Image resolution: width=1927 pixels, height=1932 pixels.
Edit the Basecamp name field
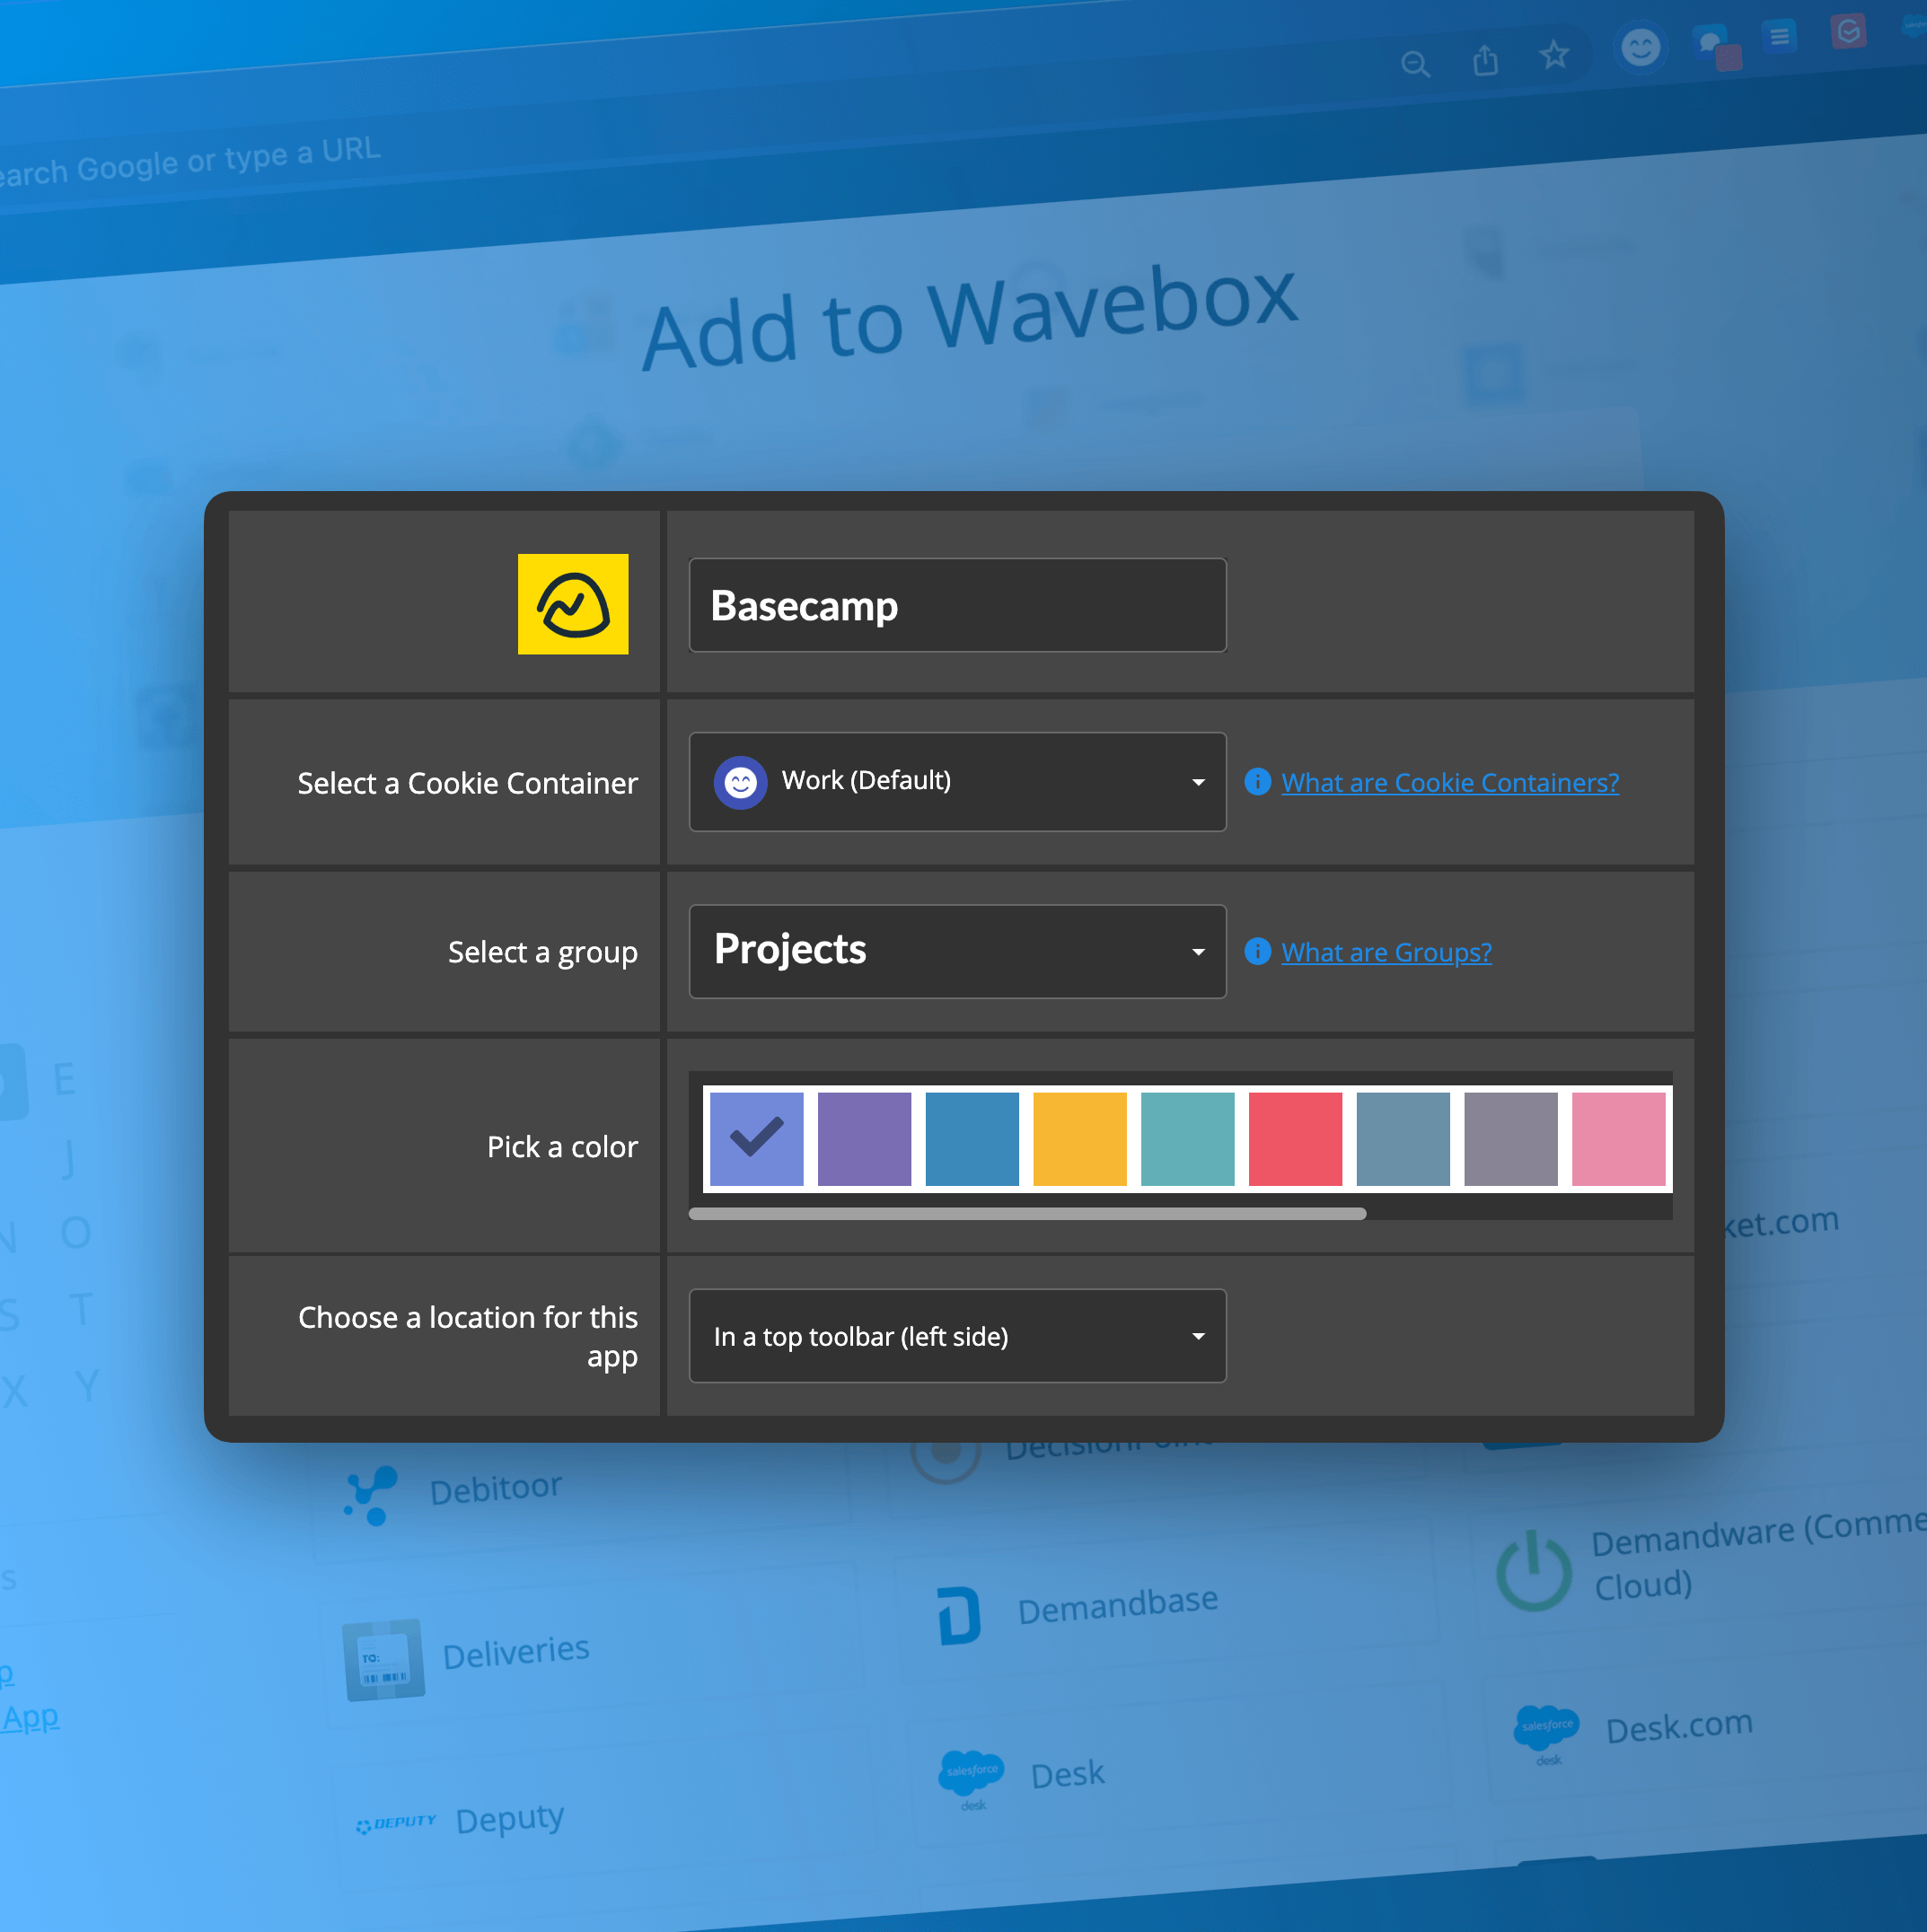(957, 605)
